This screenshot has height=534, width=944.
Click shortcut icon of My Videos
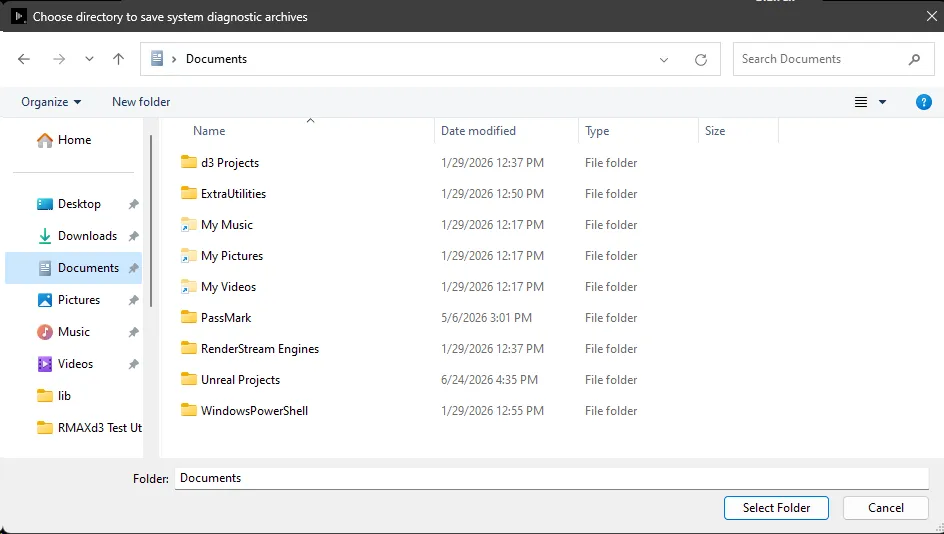[x=188, y=287]
